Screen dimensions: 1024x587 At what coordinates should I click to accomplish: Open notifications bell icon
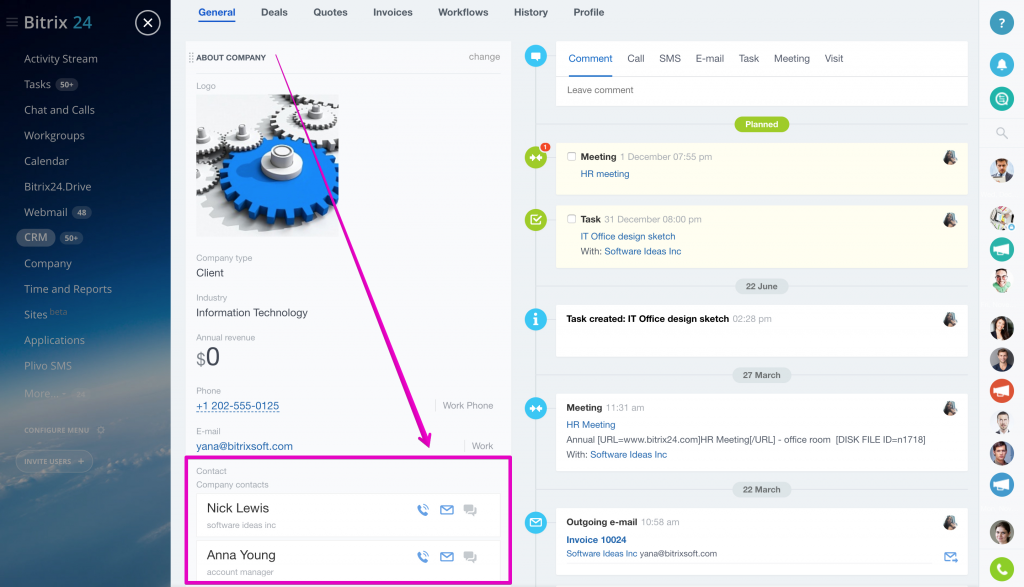coord(1001,64)
